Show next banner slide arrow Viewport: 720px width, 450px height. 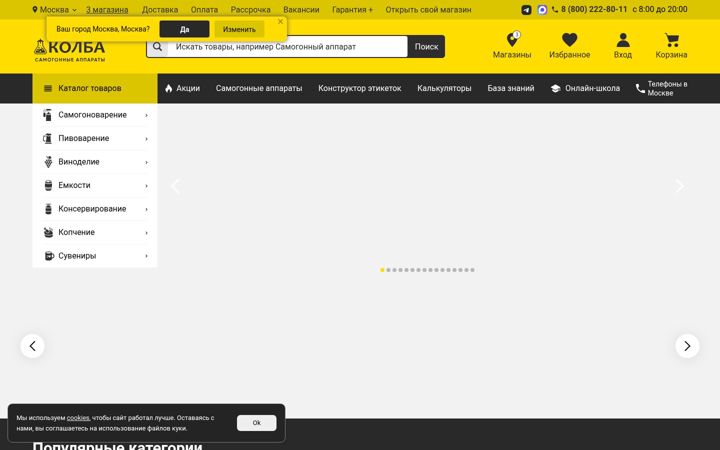coord(680,186)
